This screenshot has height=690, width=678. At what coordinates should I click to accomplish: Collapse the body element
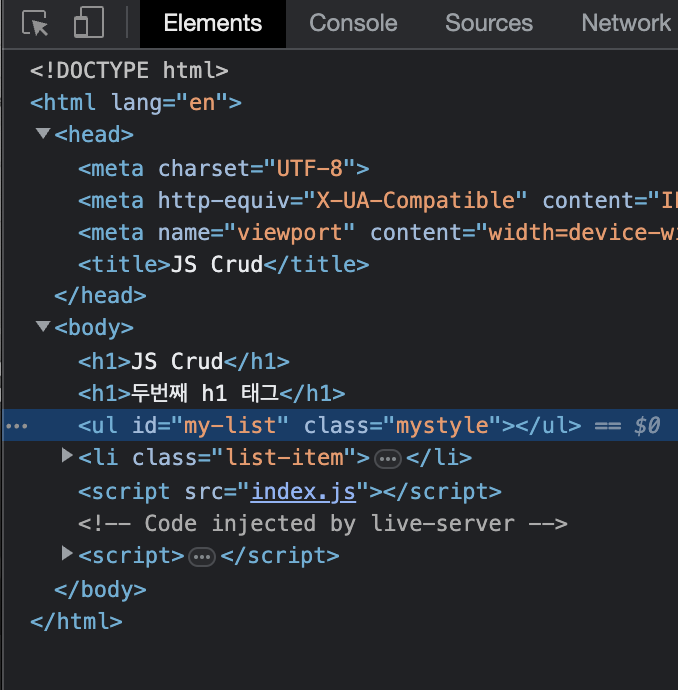(43, 327)
